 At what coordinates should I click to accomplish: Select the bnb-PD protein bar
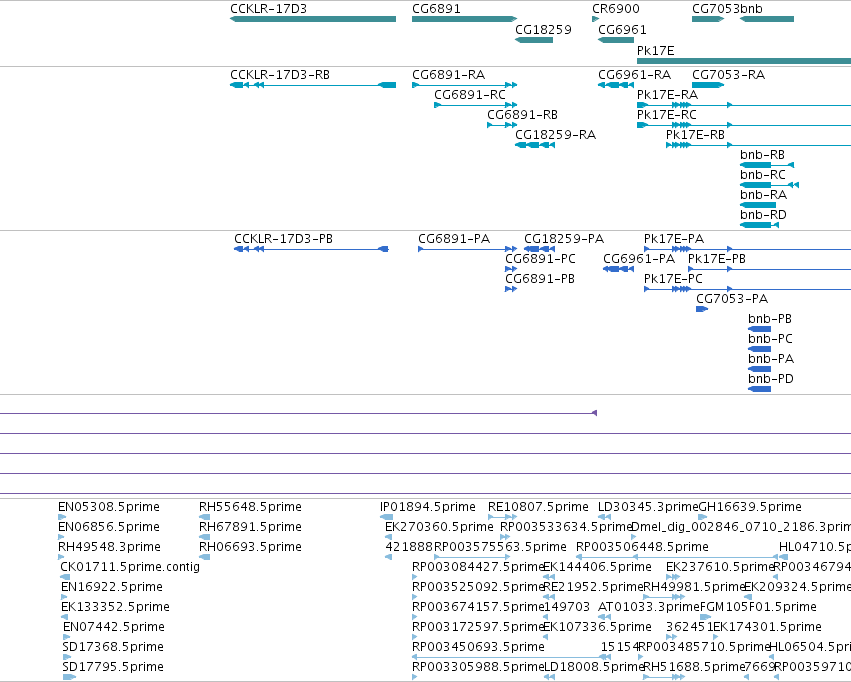759,390
